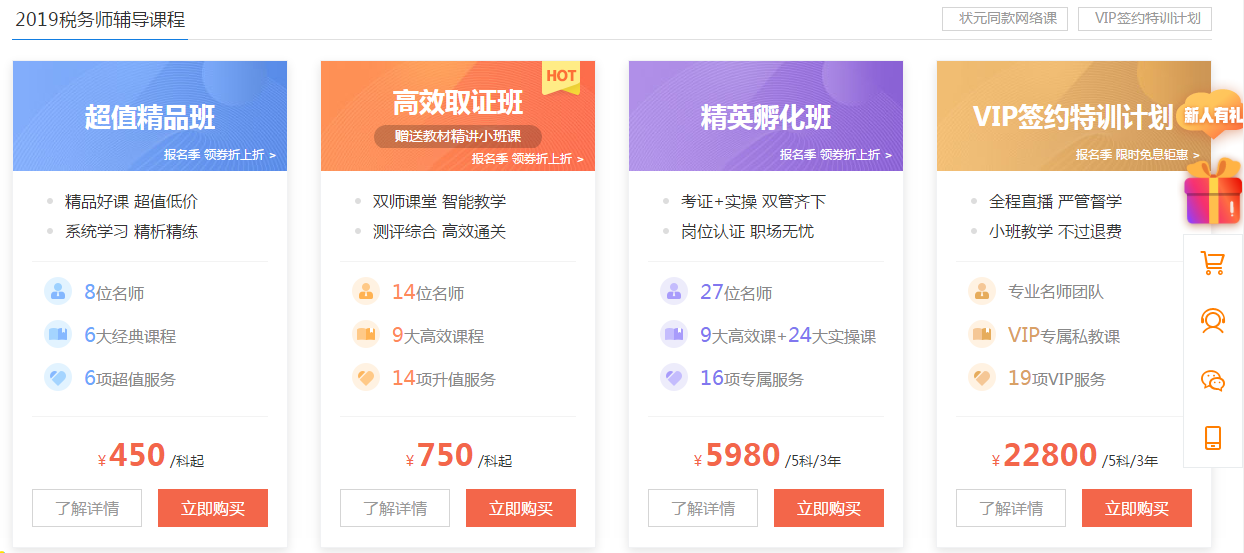Image resolution: width=1244 pixels, height=553 pixels.
Task: Click 了解详情 for VIP签约特训计划 card
Action: tap(1011, 508)
